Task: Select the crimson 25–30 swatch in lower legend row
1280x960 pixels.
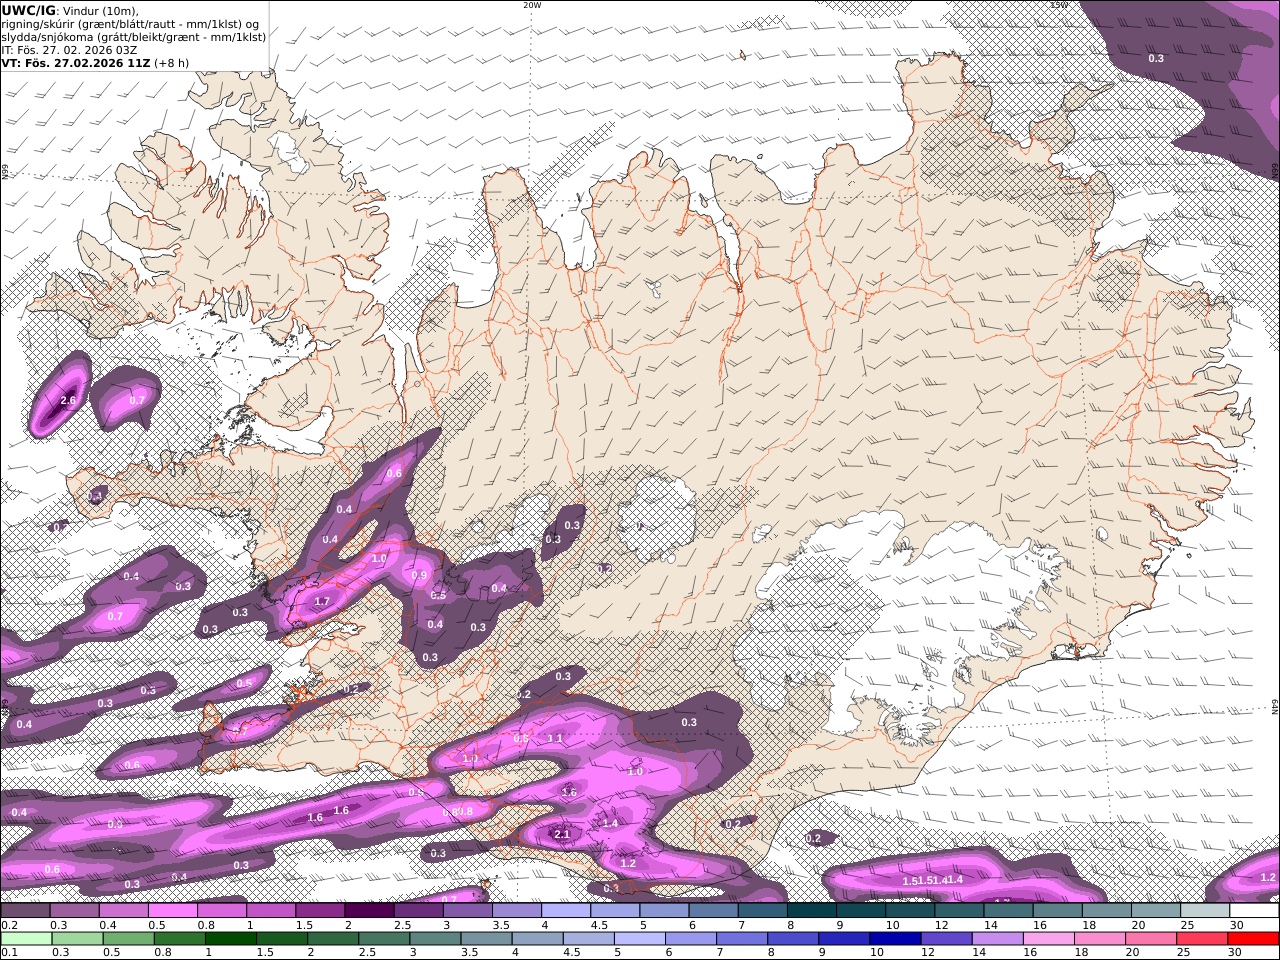Action: (1202, 938)
